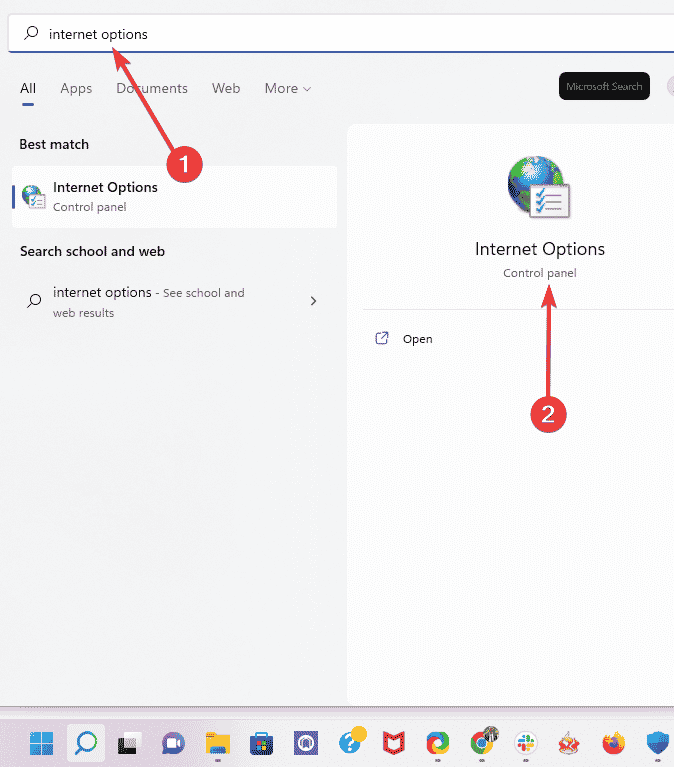674x767 pixels.
Task: Open File Explorer from the taskbar
Action: [218, 744]
